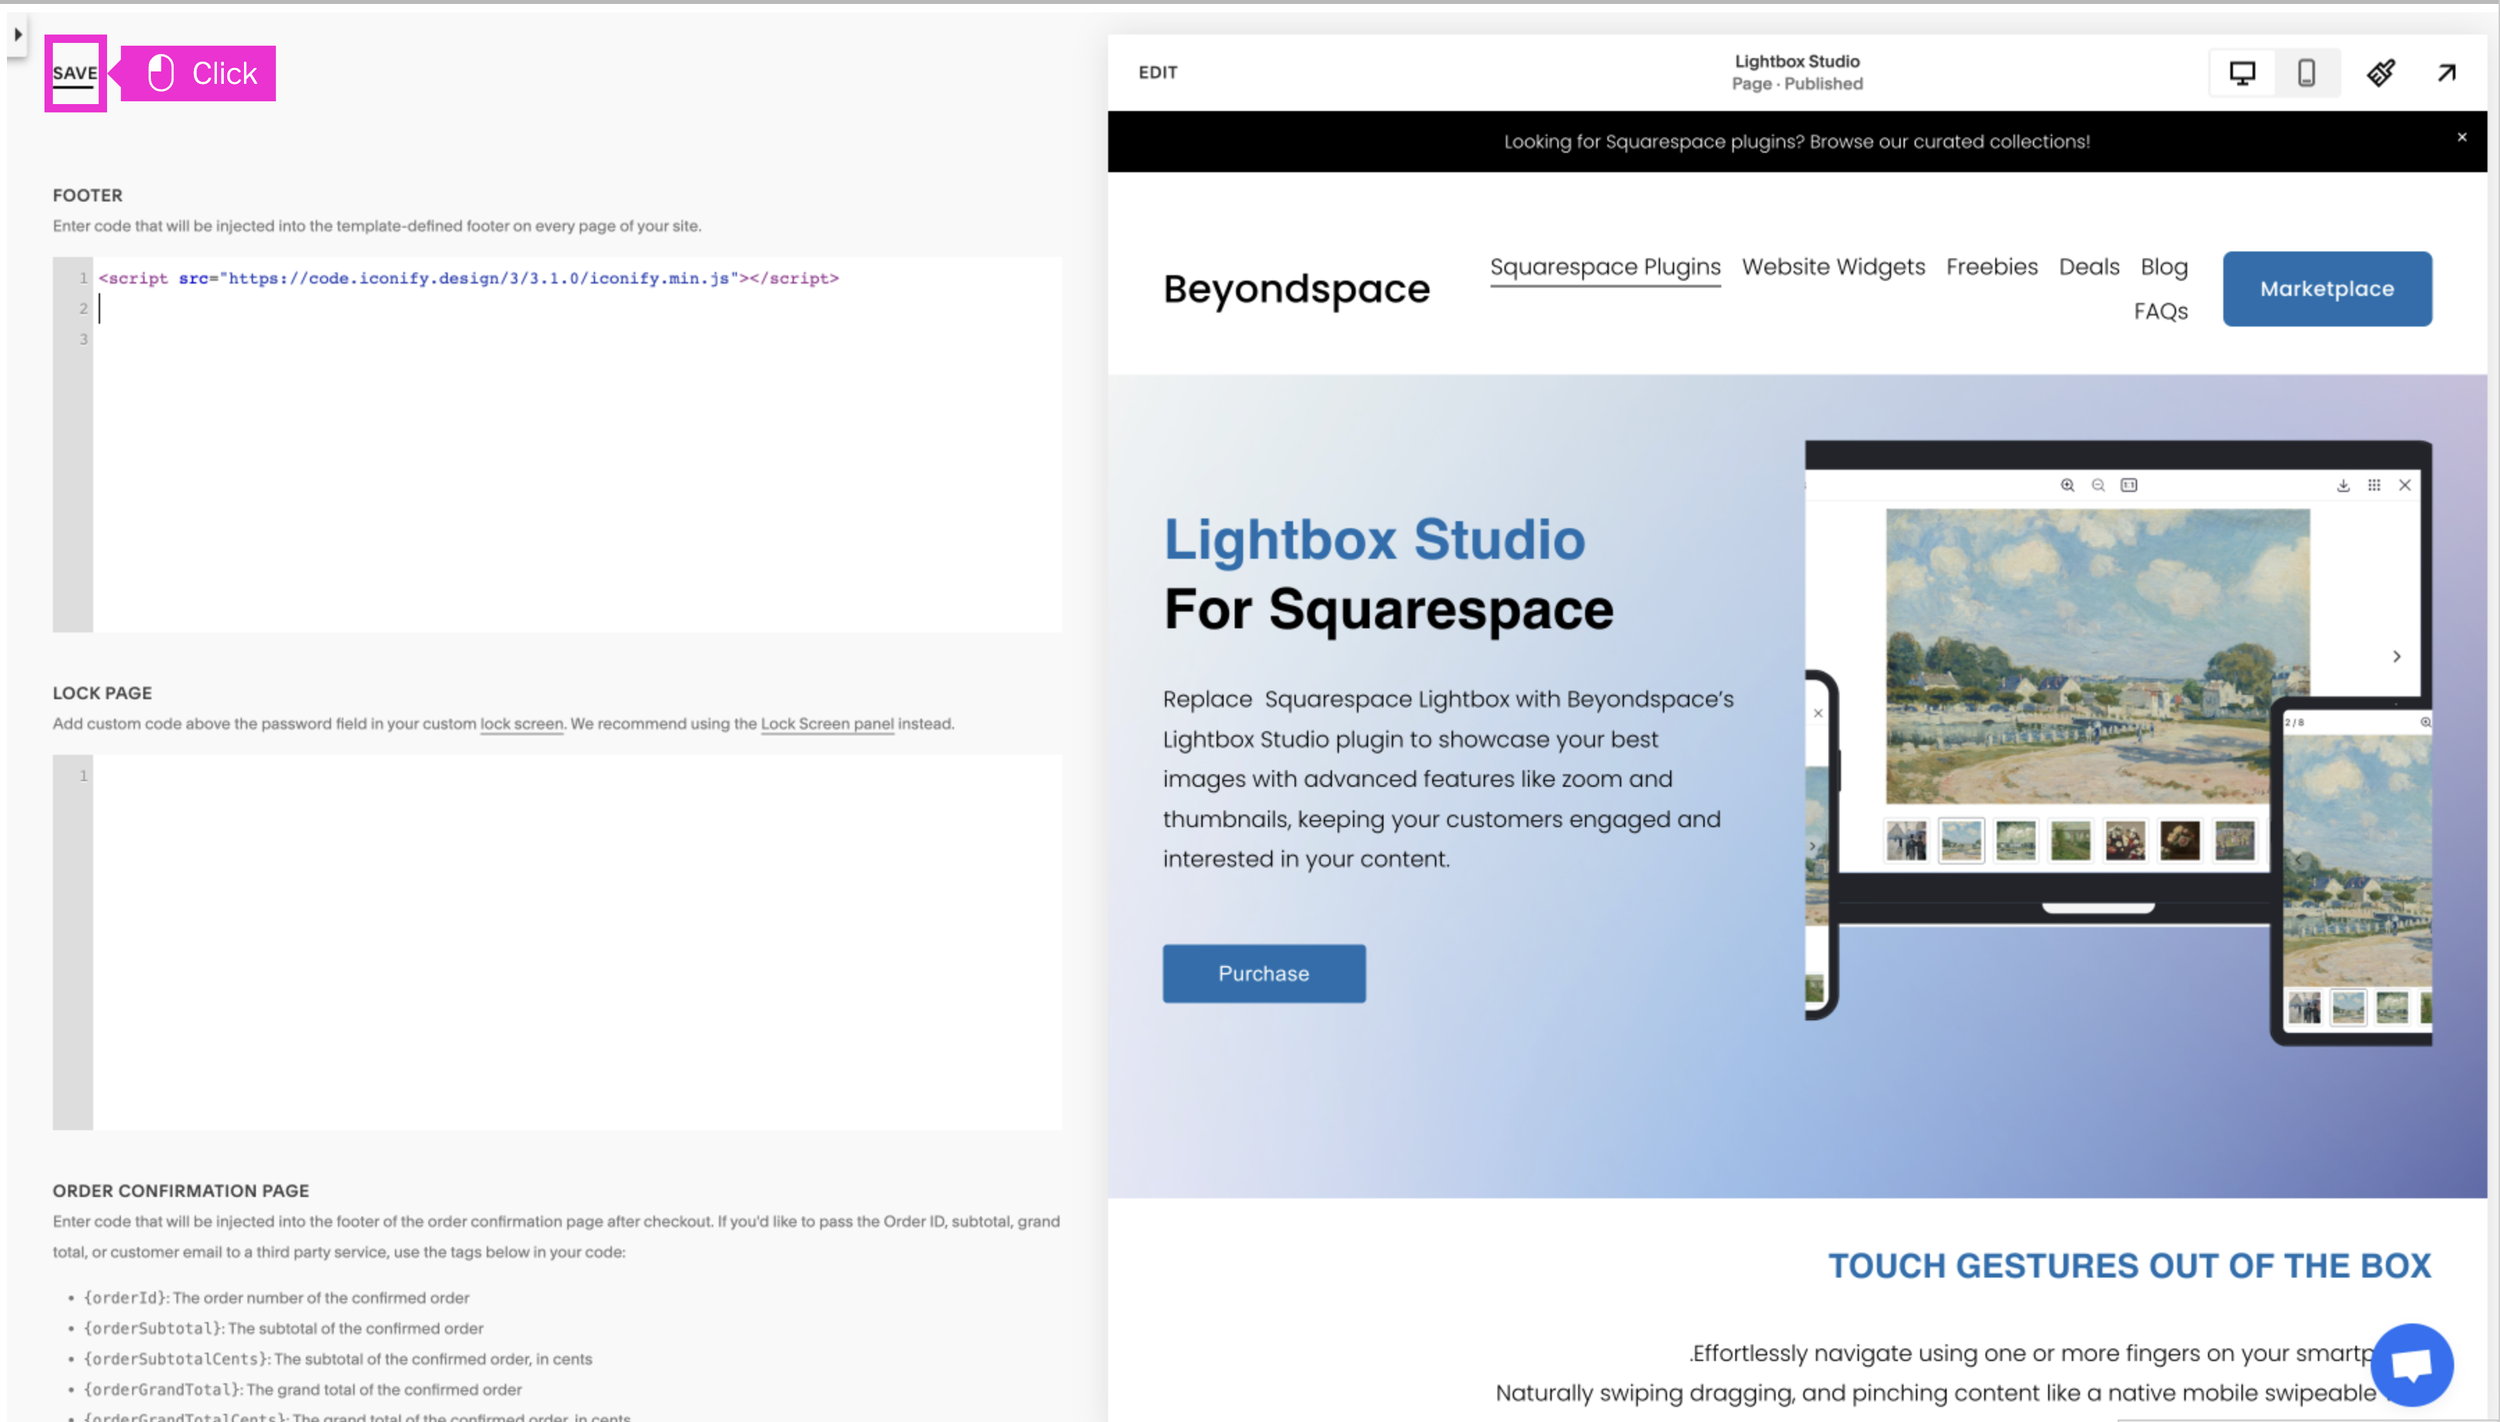
Task: Follow the 'lock screen' link
Action: point(521,724)
